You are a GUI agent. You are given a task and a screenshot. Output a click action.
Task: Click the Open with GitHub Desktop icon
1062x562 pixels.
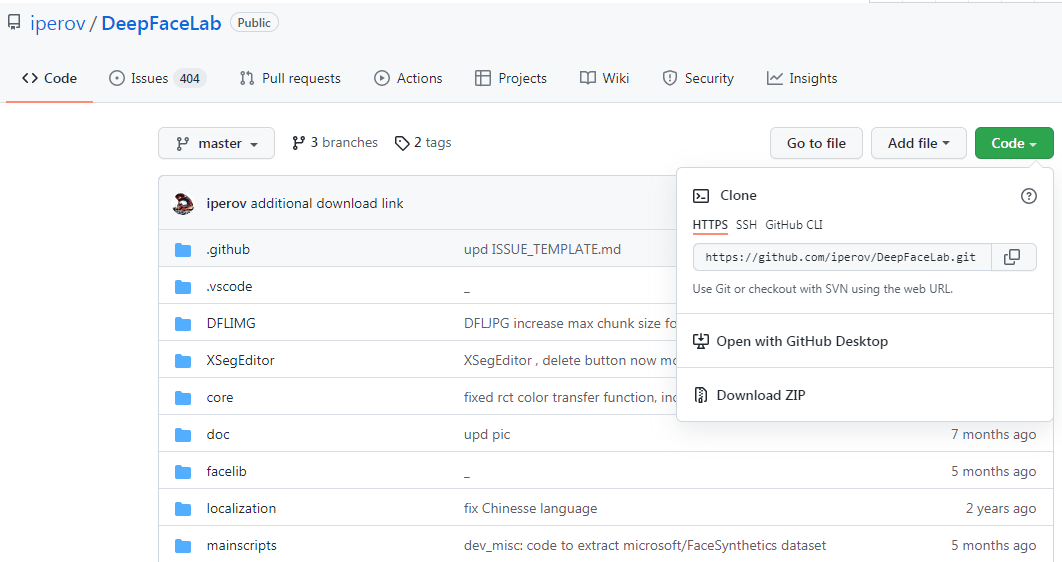point(701,341)
